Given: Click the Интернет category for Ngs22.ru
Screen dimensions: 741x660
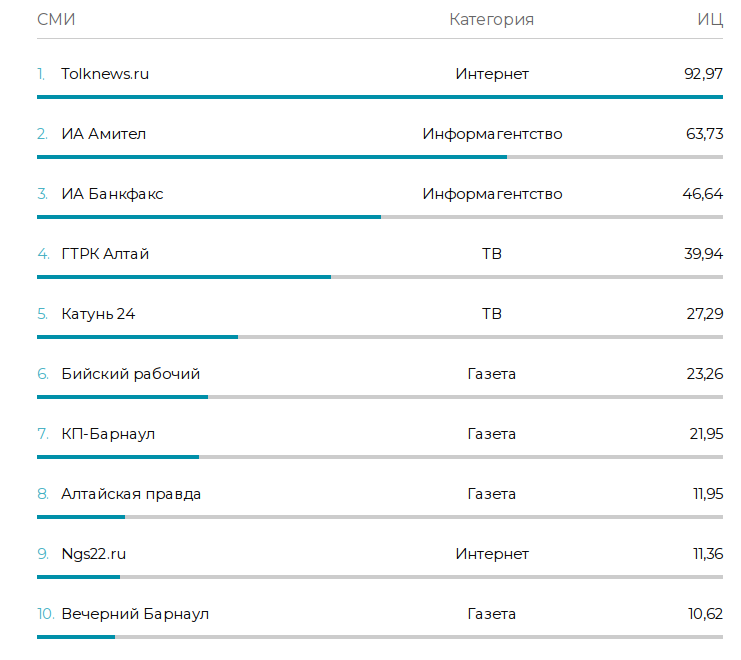Looking at the screenshot, I should point(492,554).
